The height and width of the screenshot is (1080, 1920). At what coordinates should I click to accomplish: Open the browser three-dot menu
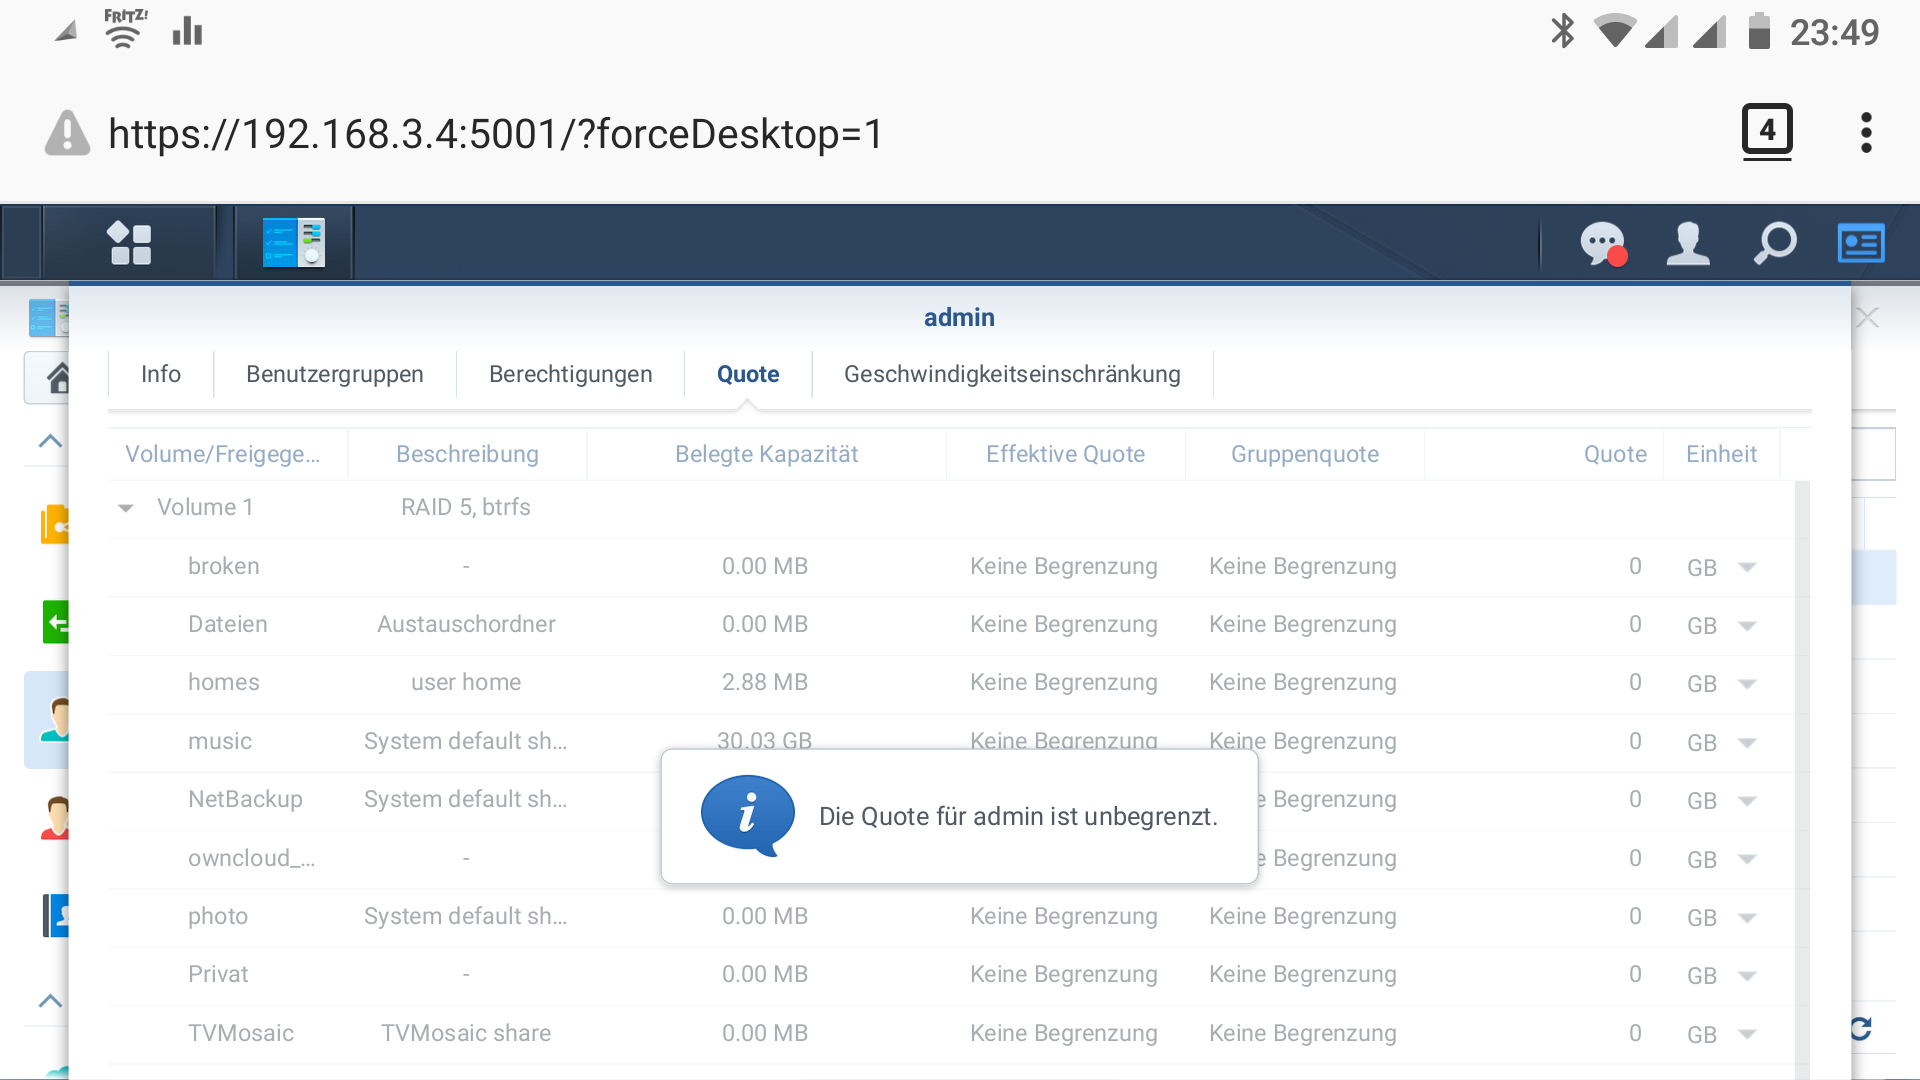pos(1866,132)
